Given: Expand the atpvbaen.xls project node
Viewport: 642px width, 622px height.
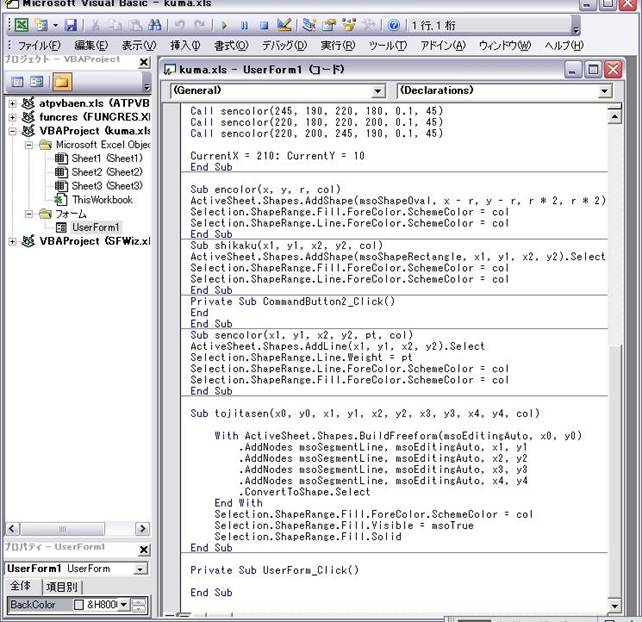Looking at the screenshot, I should coord(12,104).
